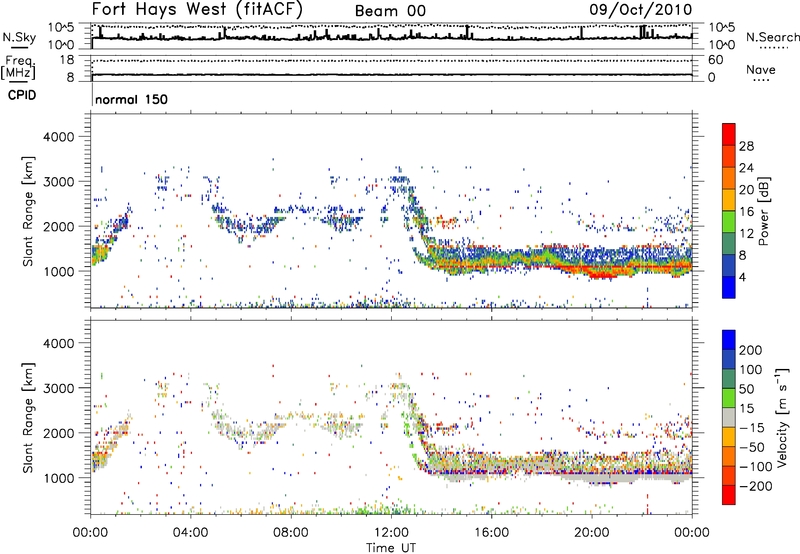Viewport: 800px width, 554px height.
Task: Click the '200' value on Velocity color bar
Action: click(751, 350)
